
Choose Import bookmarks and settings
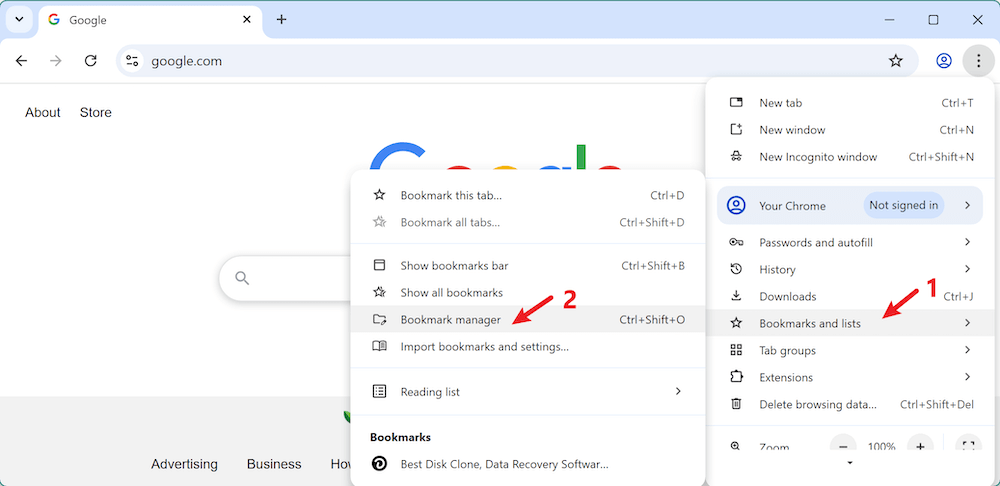528,347
